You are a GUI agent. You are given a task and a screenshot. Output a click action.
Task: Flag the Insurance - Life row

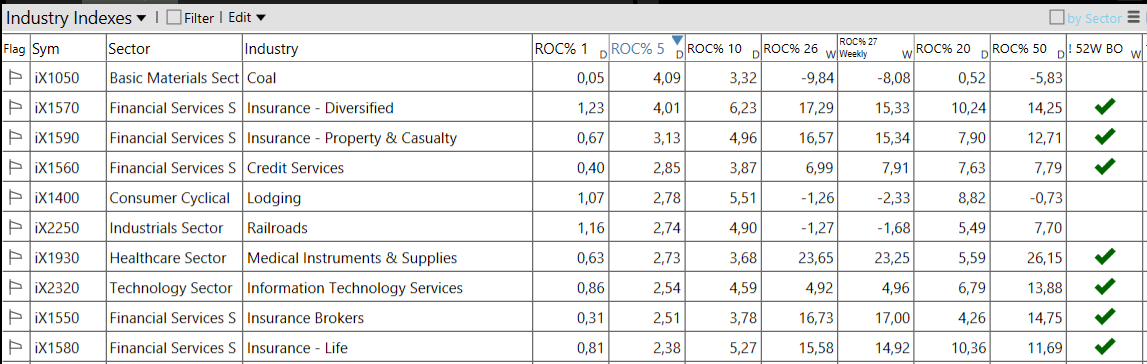15,348
